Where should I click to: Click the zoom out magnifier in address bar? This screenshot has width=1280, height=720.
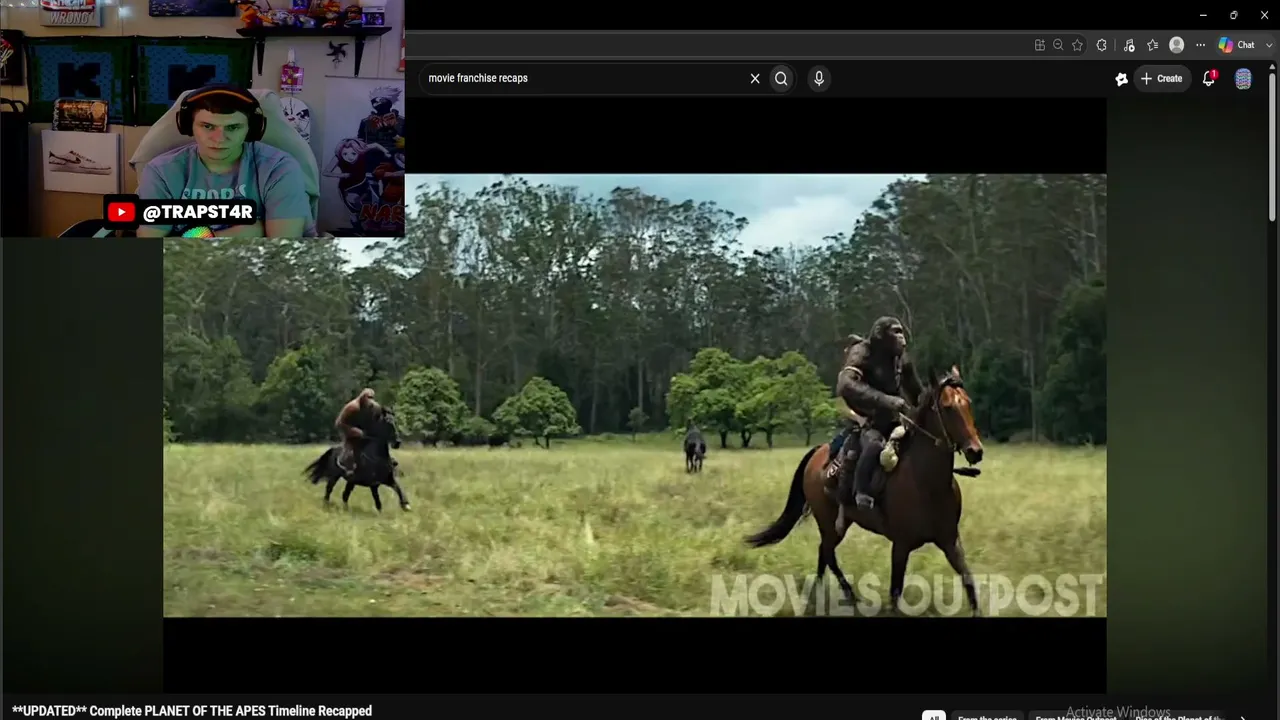pos(1058,45)
